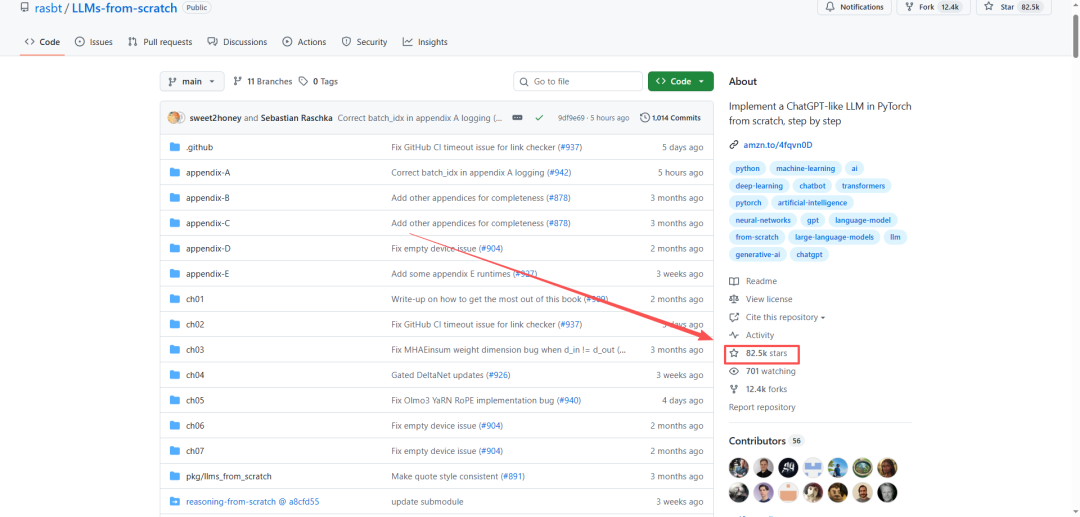Screen dimensions: 1080x517
Task: Open the ch04 folder
Action: click(195, 375)
